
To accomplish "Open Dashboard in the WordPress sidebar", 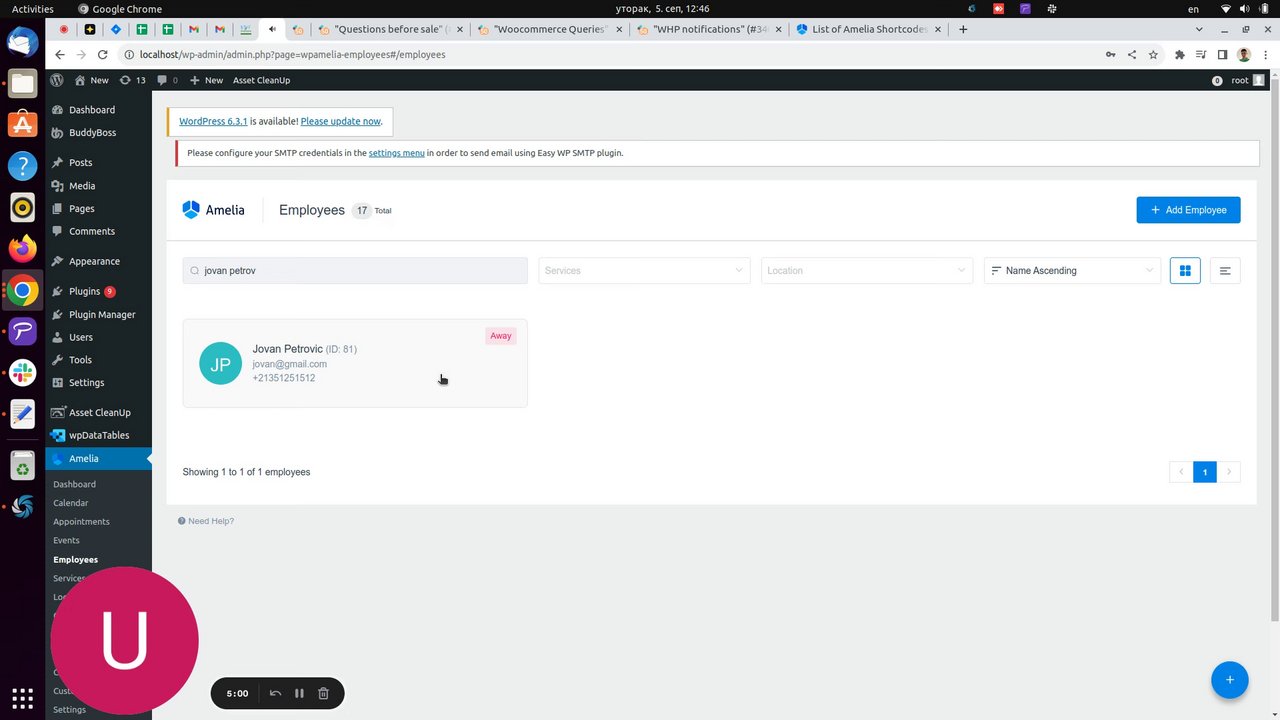I will [x=92, y=110].
